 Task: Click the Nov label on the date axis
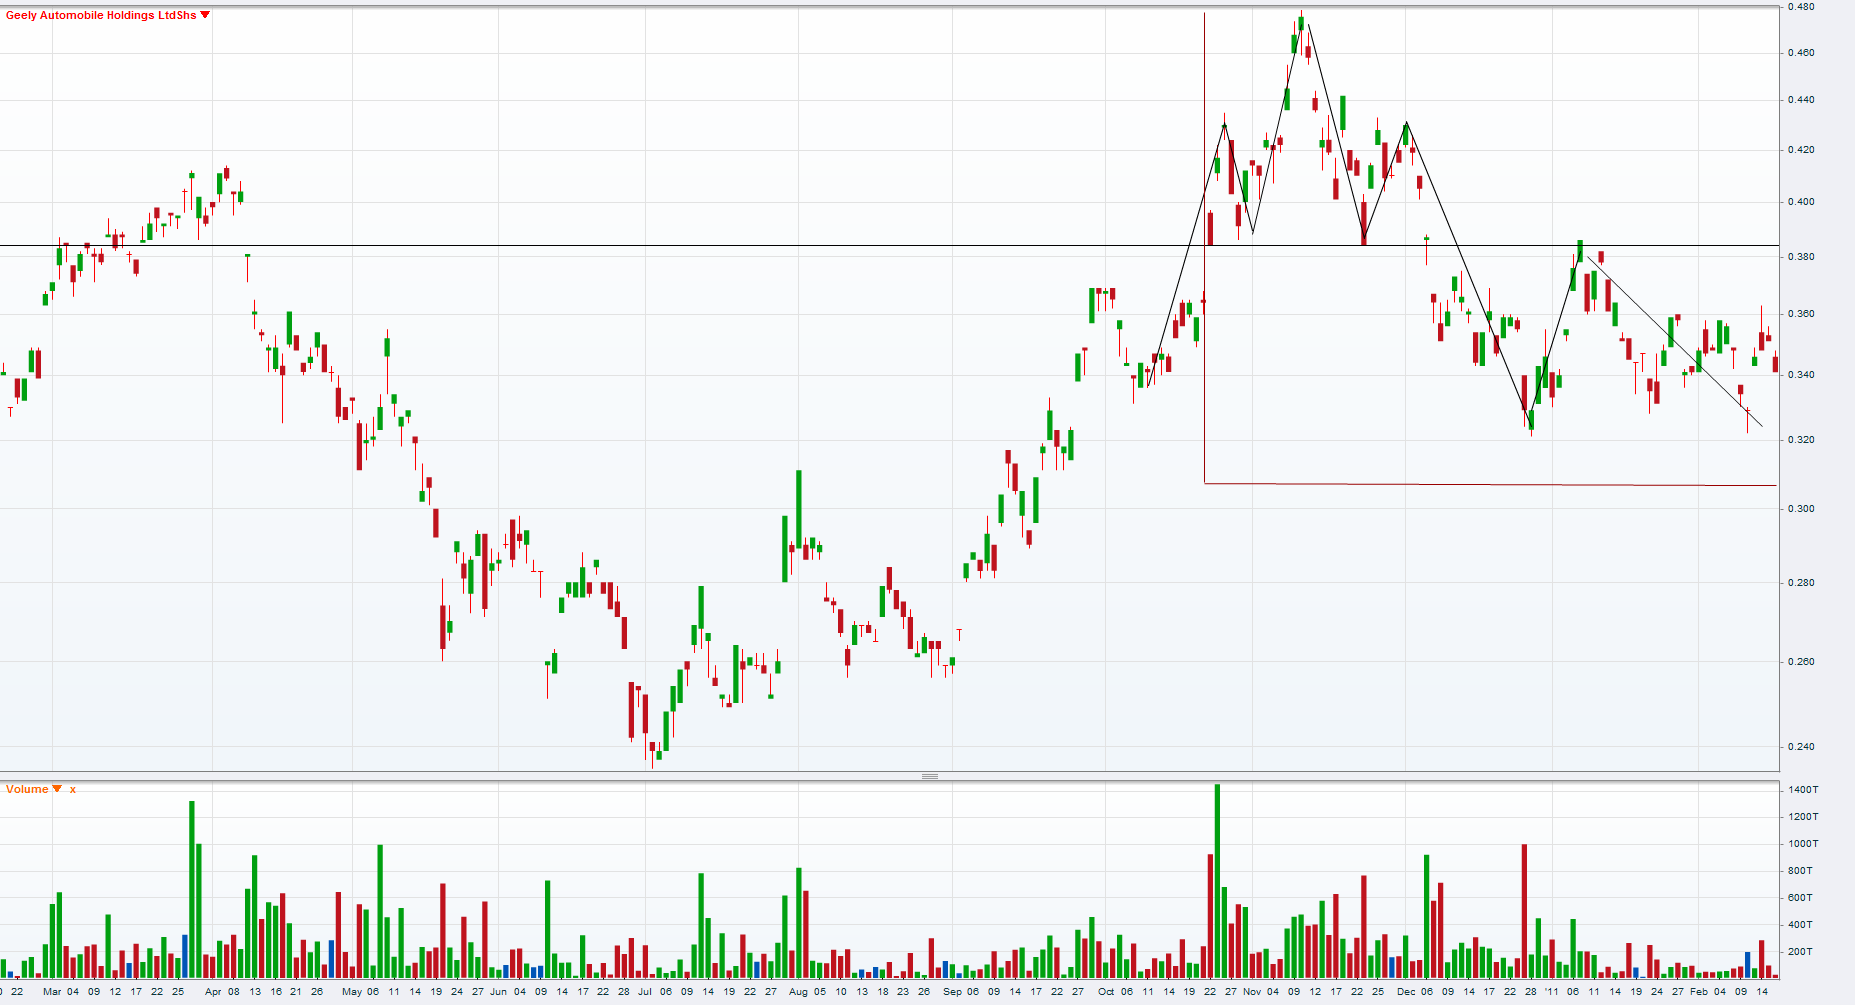coord(1252,992)
